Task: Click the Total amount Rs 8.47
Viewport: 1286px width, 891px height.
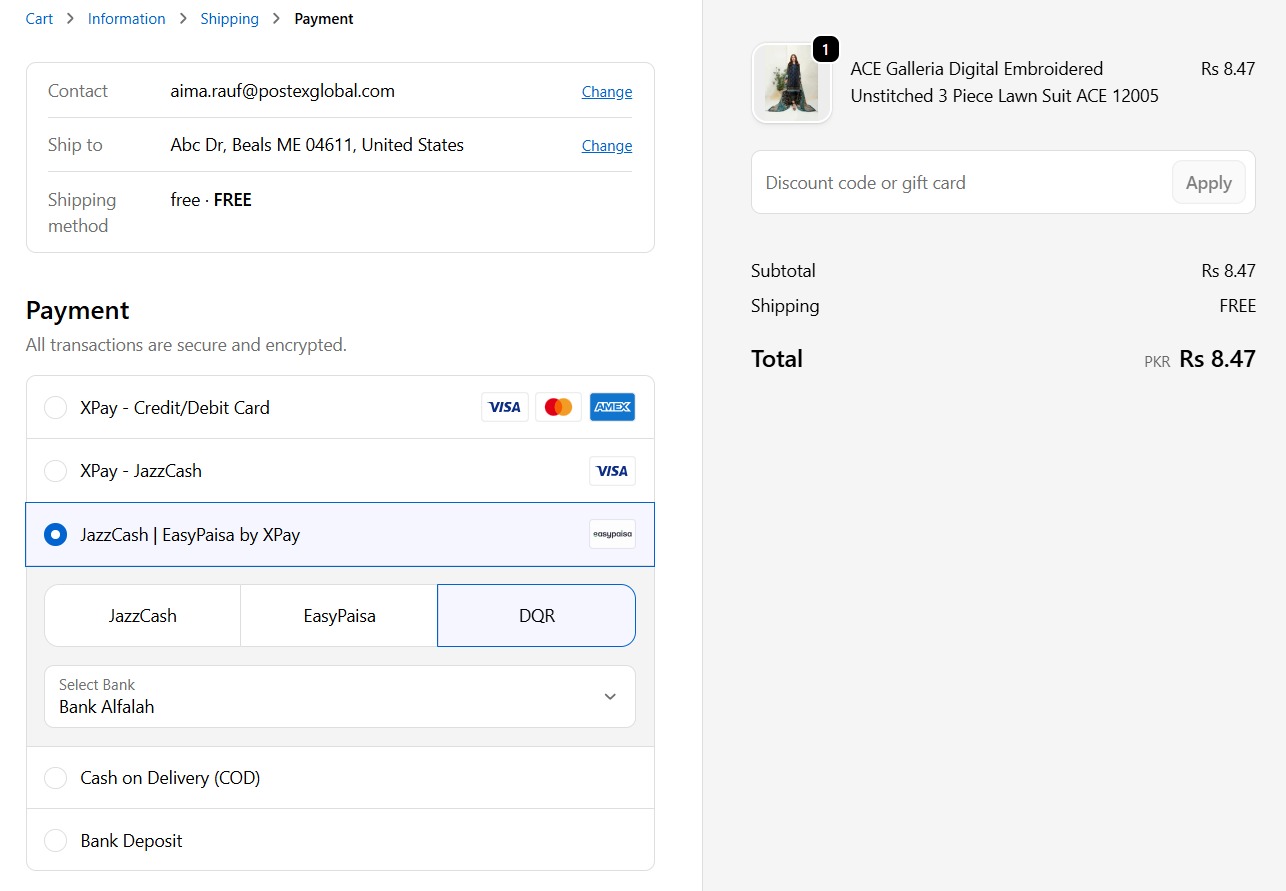Action: pos(1217,359)
